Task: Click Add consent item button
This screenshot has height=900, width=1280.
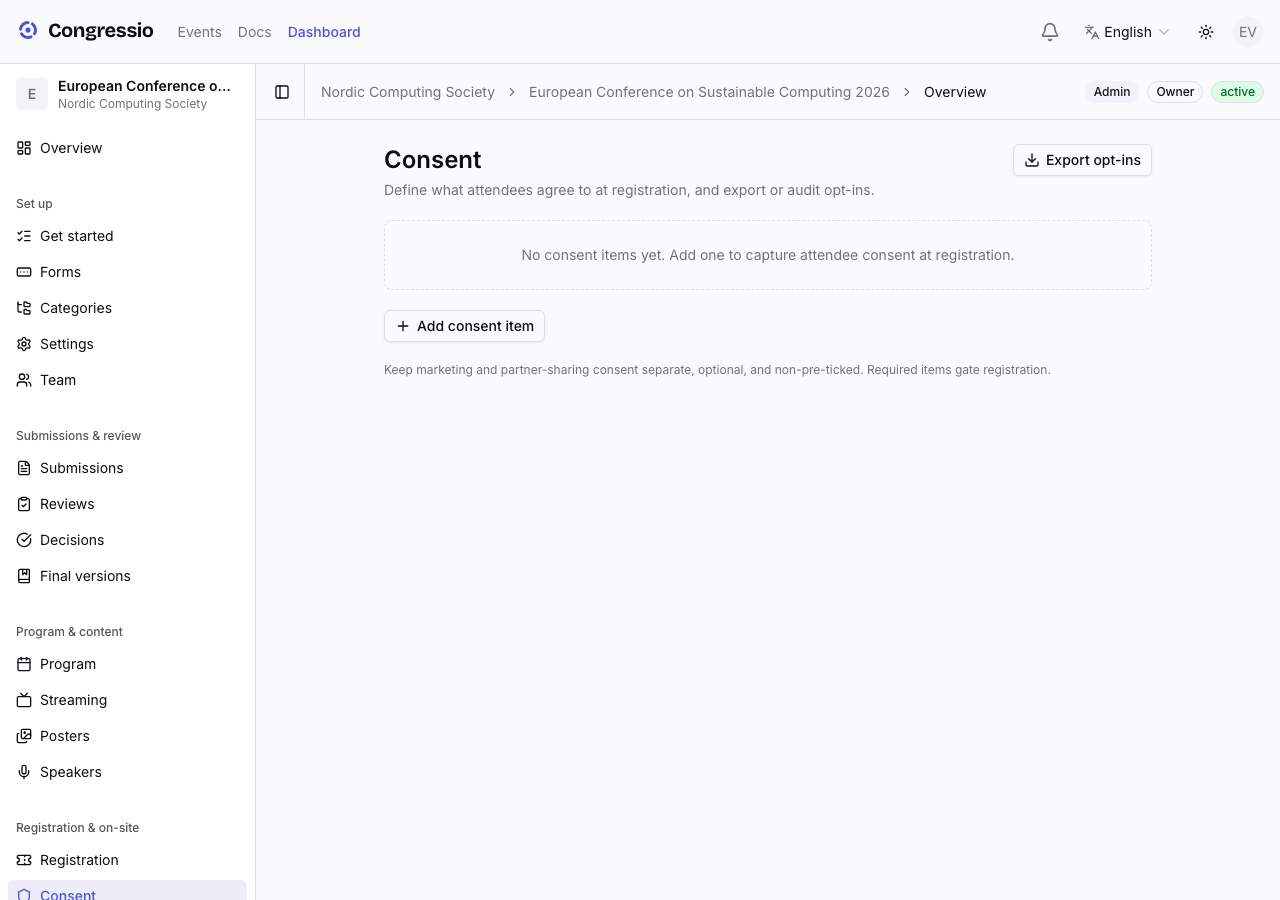Action: tap(464, 326)
